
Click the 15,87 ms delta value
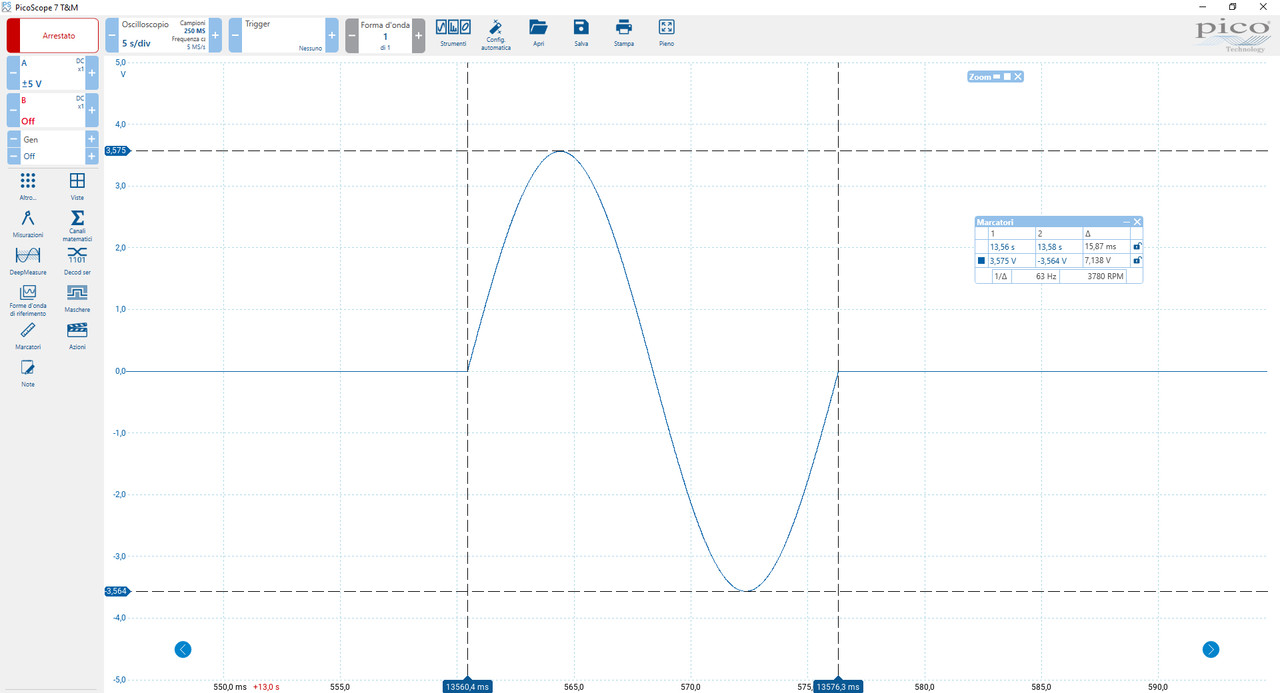tap(1100, 246)
